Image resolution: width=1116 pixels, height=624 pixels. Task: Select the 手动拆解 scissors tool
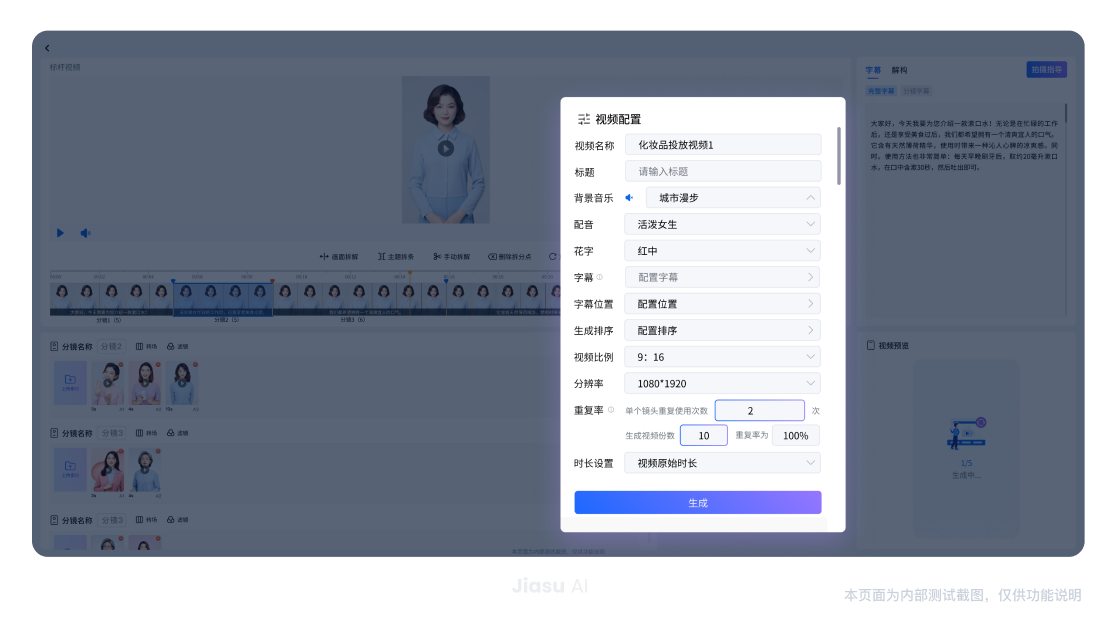tap(437, 257)
